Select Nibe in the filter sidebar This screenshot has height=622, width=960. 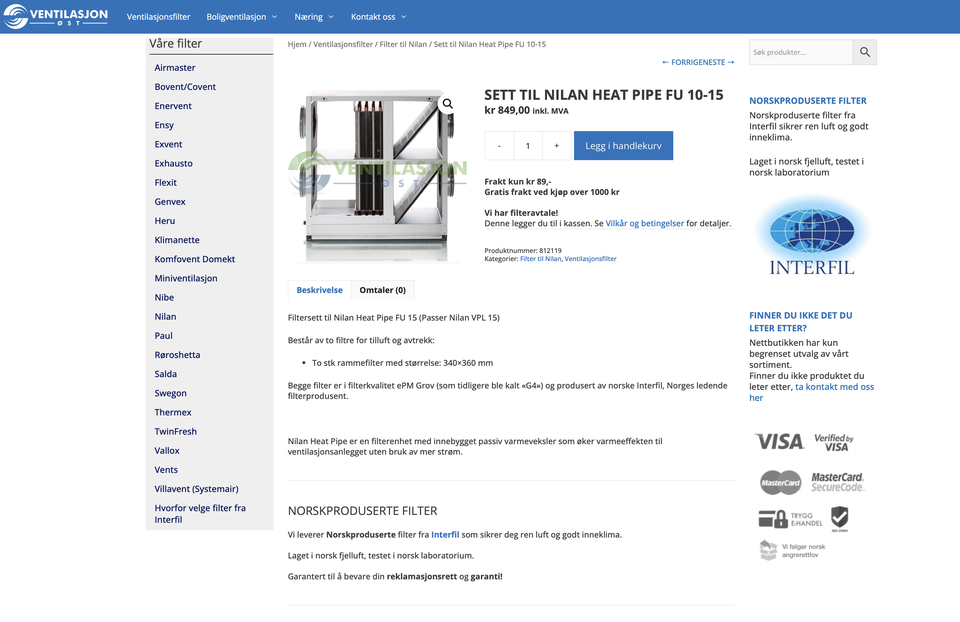tap(164, 297)
